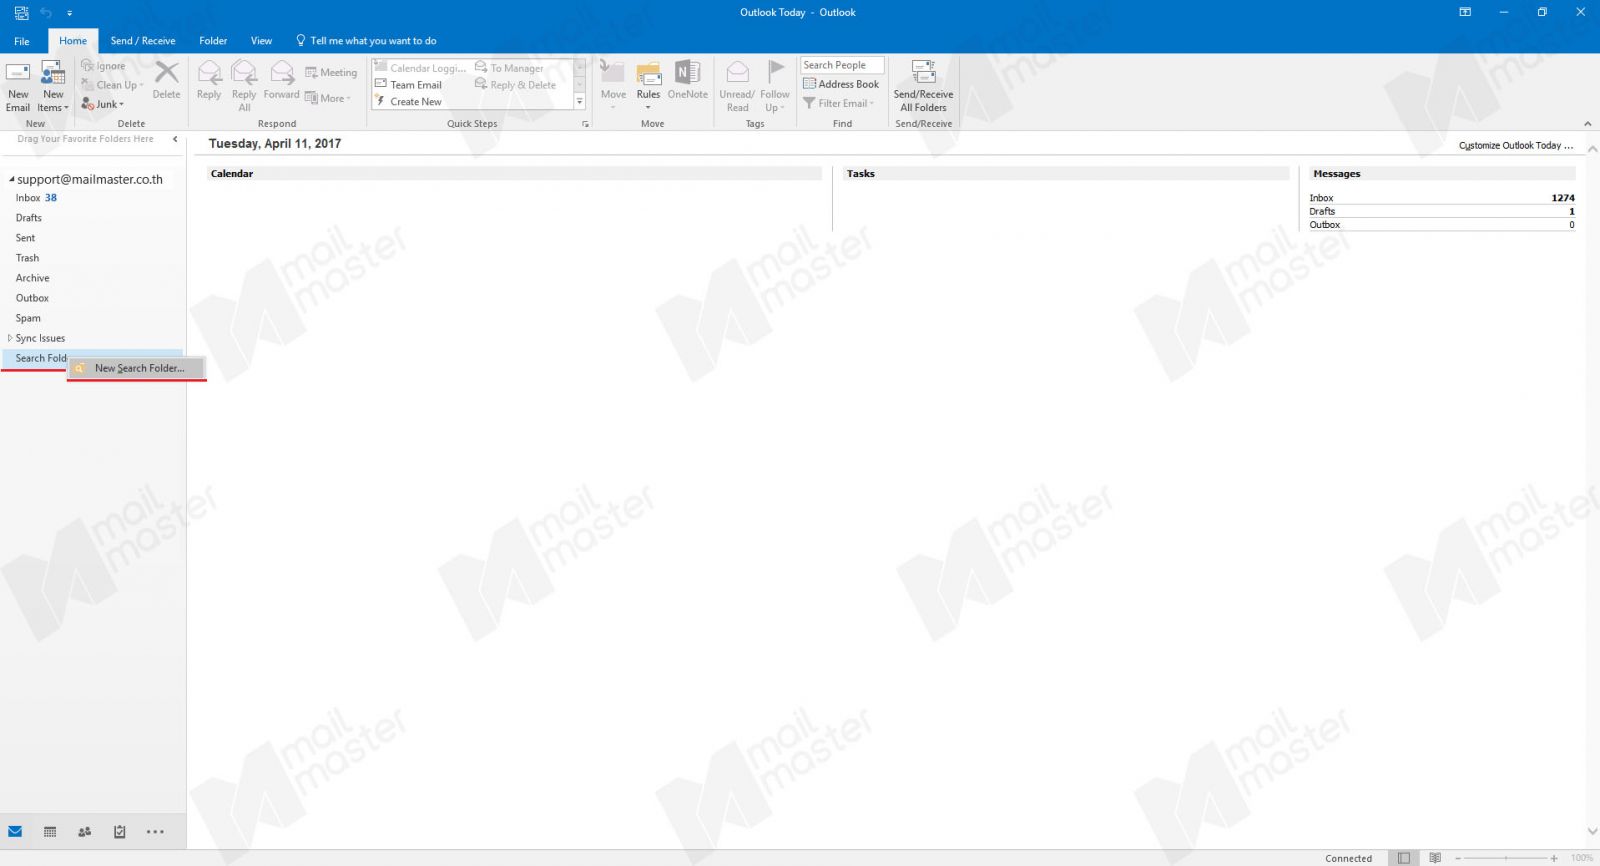Select the Team Email quick step
The width and height of the screenshot is (1600, 866).
(x=408, y=85)
